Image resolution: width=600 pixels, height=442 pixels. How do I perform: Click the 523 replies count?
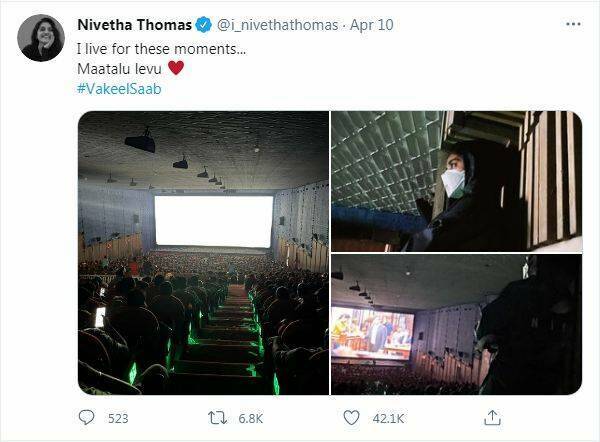pos(118,418)
